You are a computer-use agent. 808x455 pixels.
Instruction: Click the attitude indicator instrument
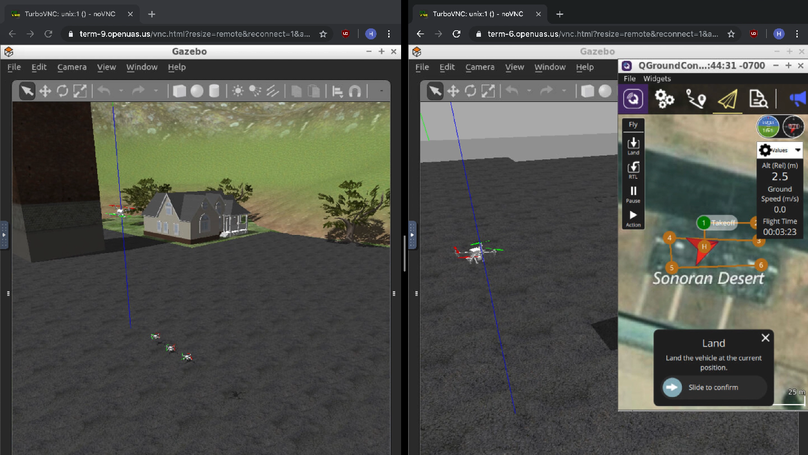(x=768, y=126)
